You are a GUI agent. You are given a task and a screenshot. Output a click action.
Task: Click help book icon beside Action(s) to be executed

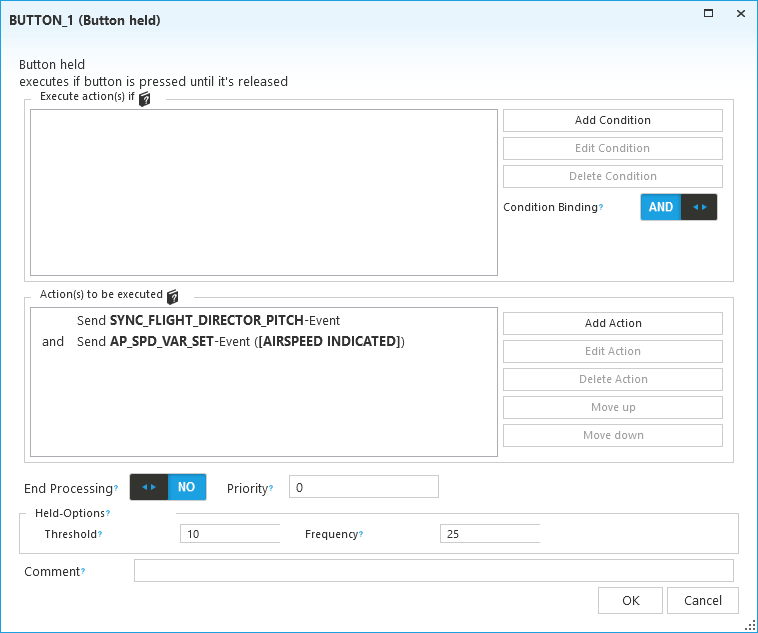(x=173, y=296)
